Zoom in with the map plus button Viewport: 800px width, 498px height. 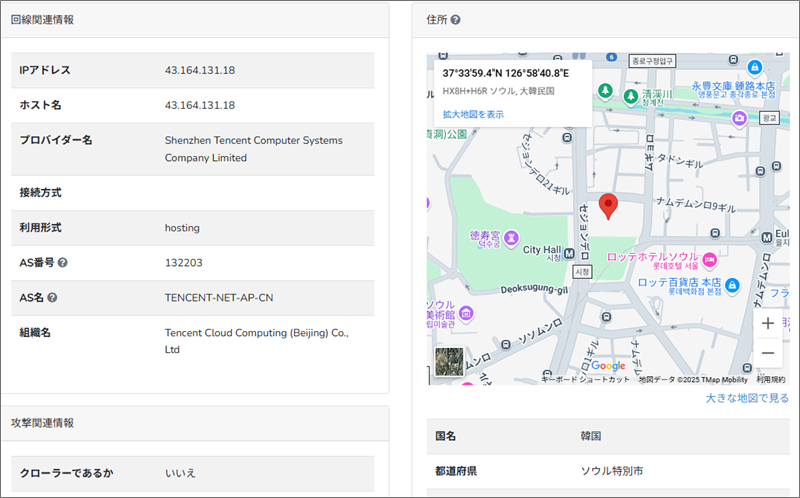(x=768, y=323)
